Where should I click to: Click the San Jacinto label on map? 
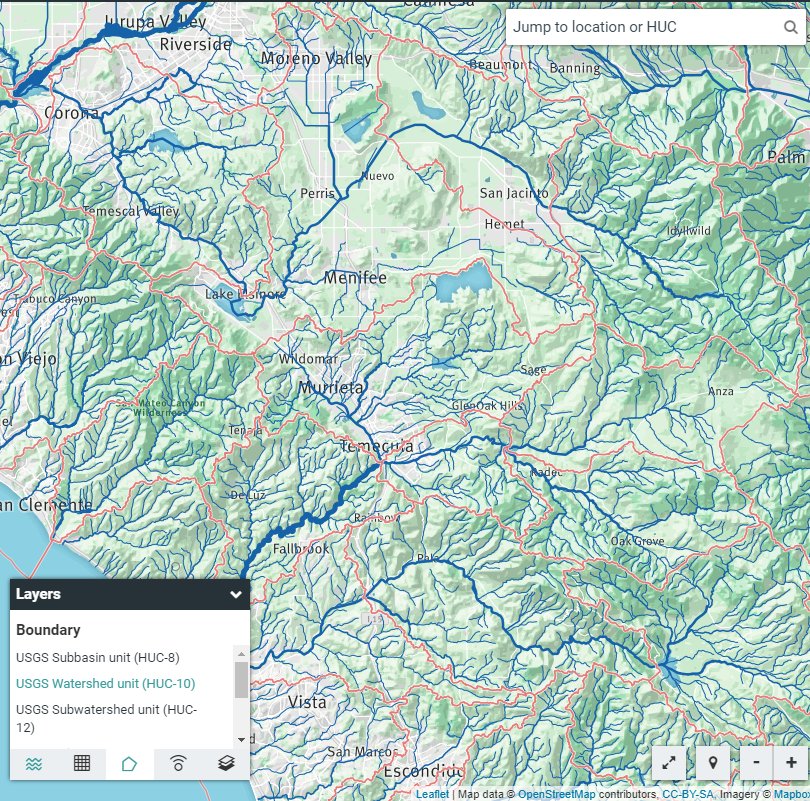tap(514, 193)
